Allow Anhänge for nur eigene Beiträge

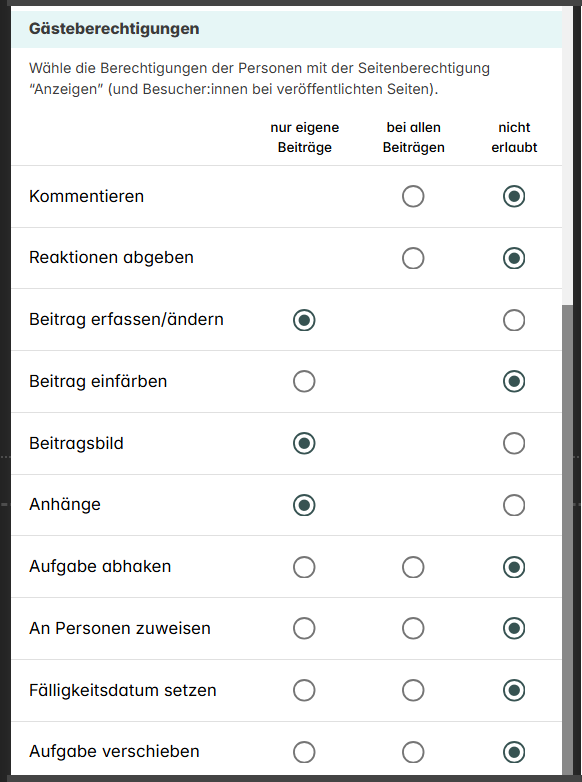coord(304,505)
